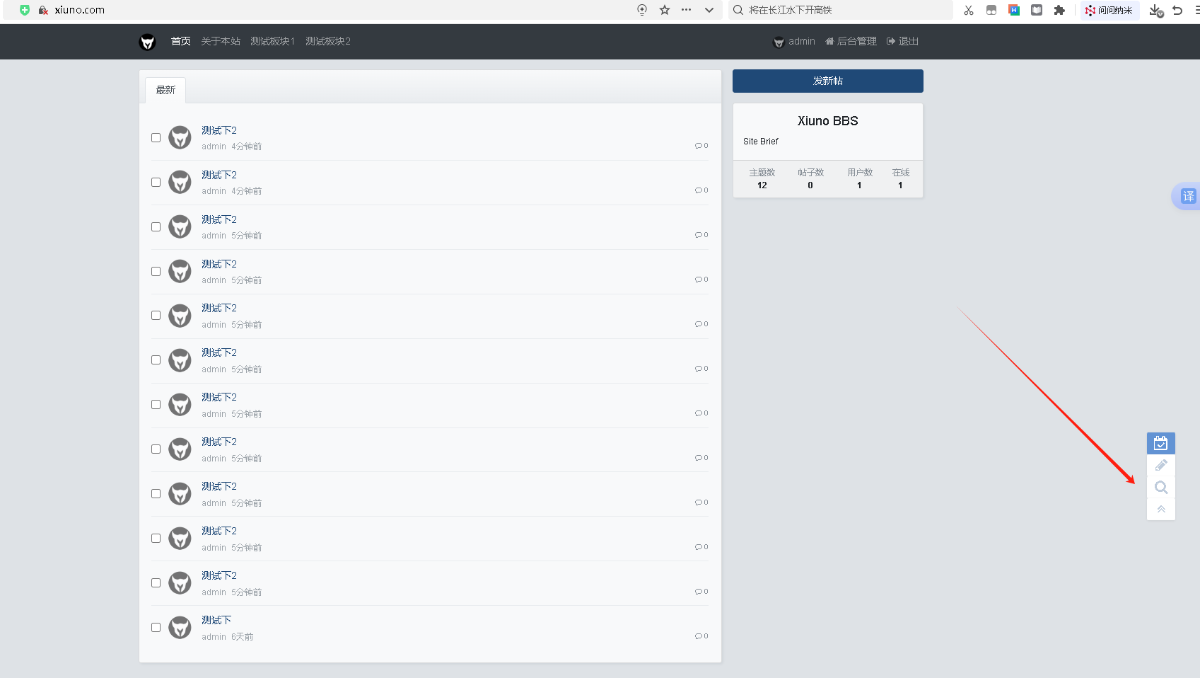Open the 关于本站 navigation item
Image resolution: width=1200 pixels, height=678 pixels.
coord(220,42)
